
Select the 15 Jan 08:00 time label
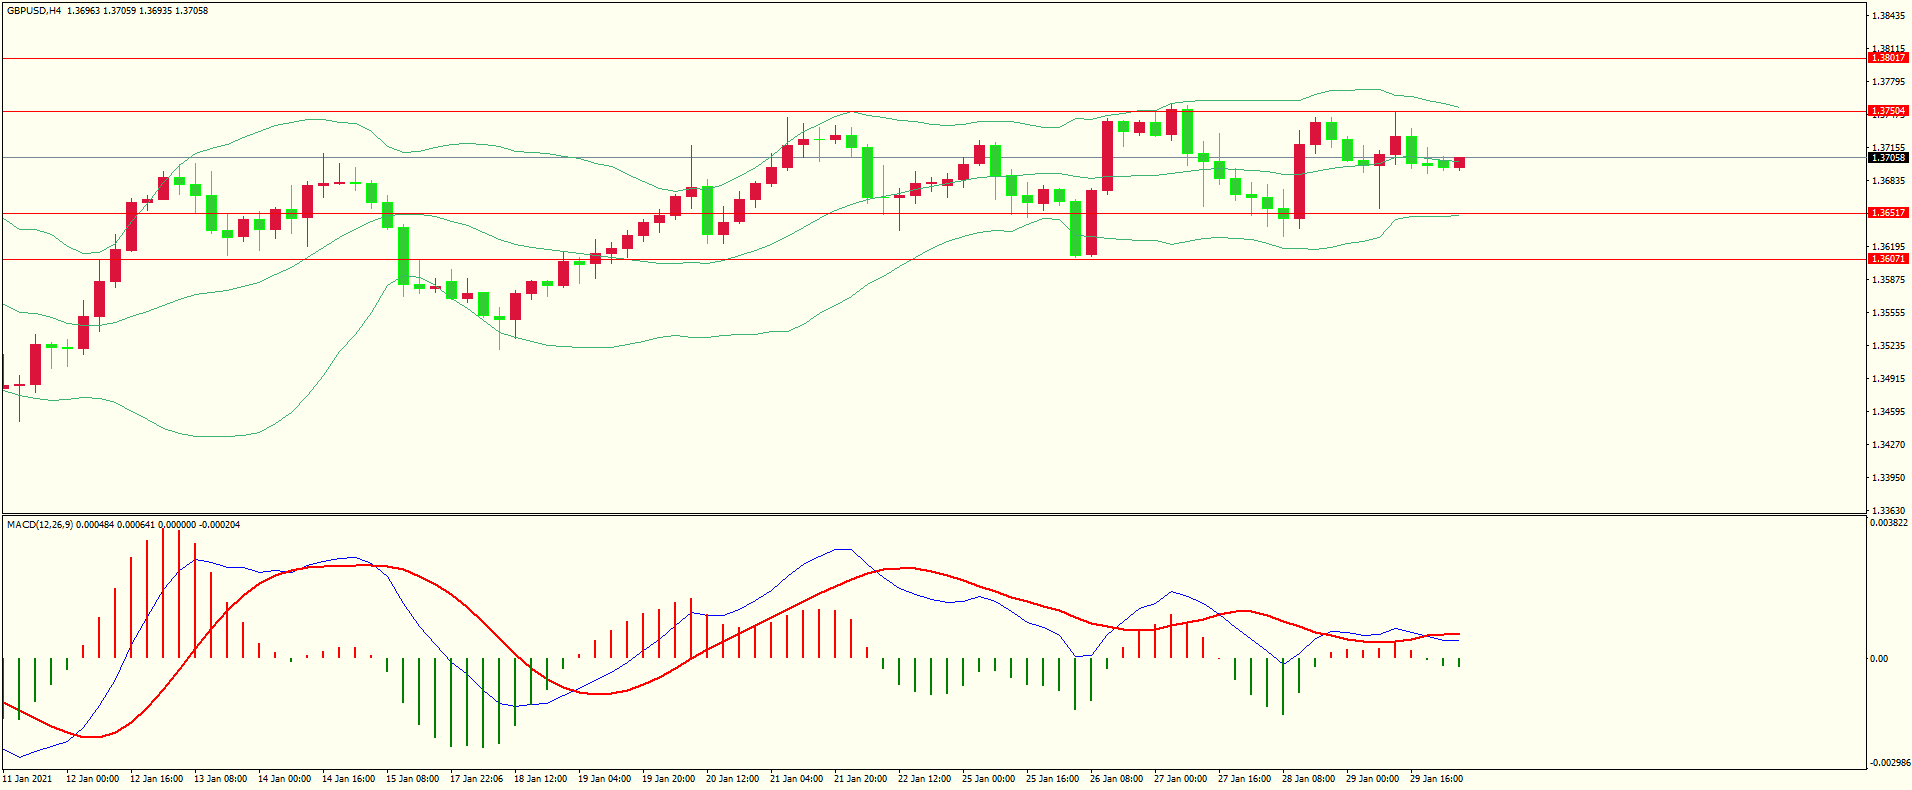[x=412, y=779]
